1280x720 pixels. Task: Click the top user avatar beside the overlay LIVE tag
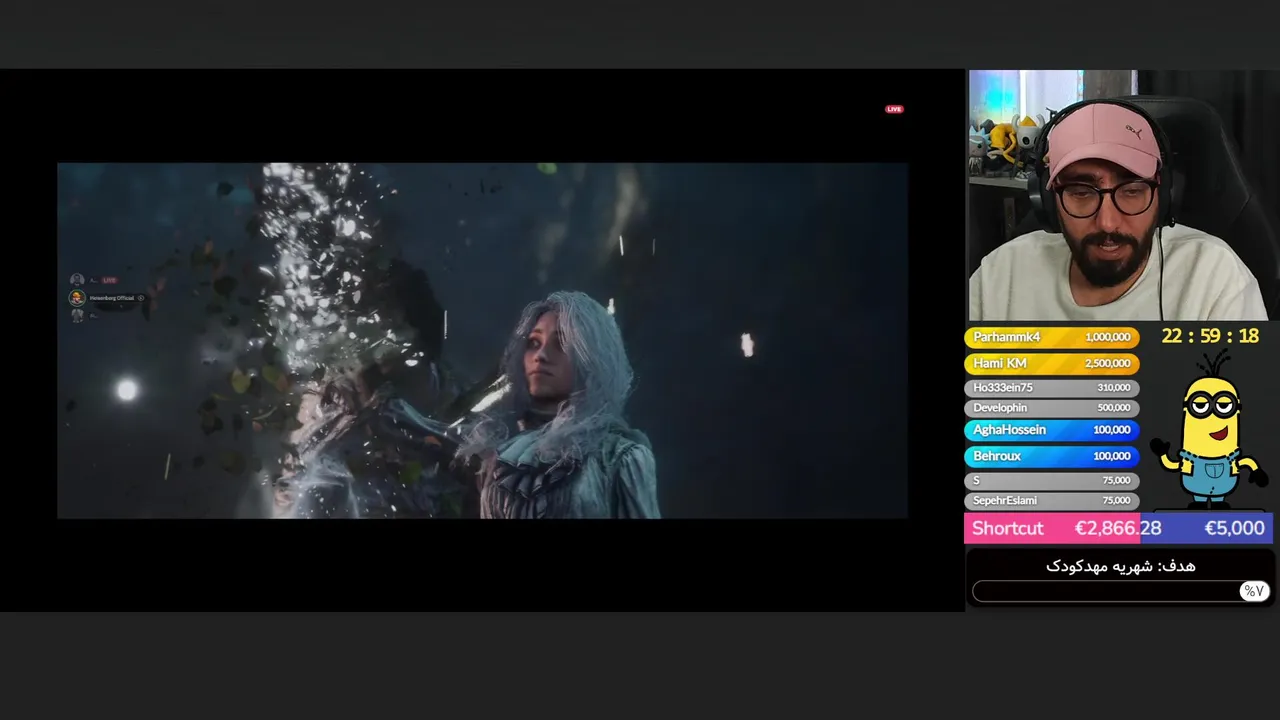point(77,281)
